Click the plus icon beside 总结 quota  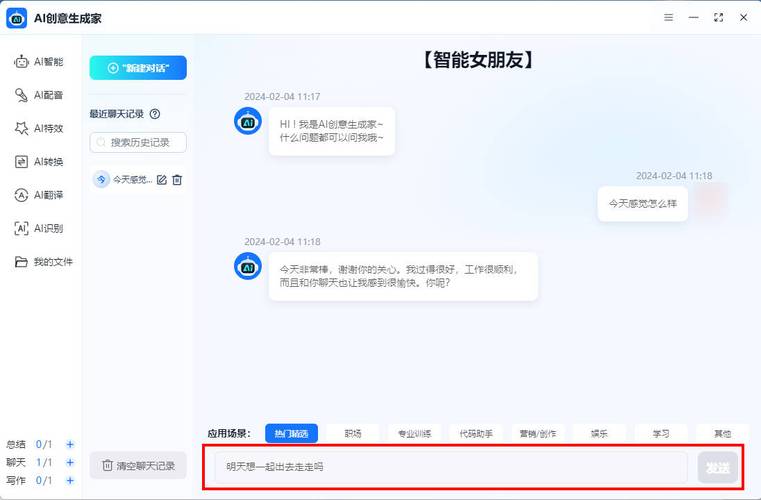click(x=70, y=445)
